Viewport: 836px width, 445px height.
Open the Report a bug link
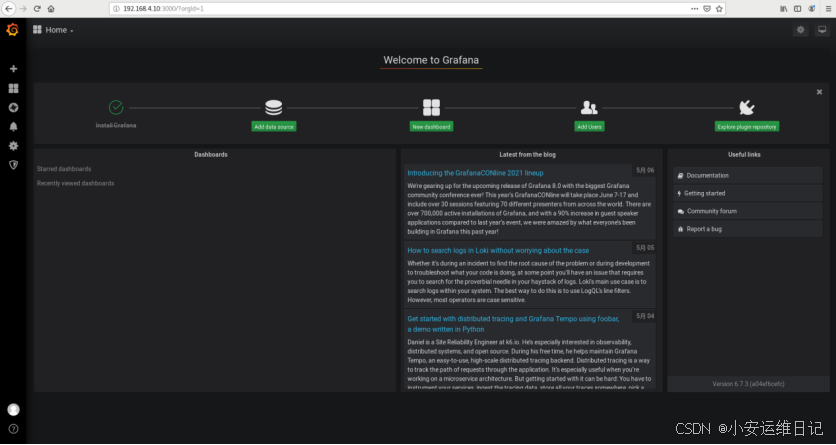(x=747, y=229)
